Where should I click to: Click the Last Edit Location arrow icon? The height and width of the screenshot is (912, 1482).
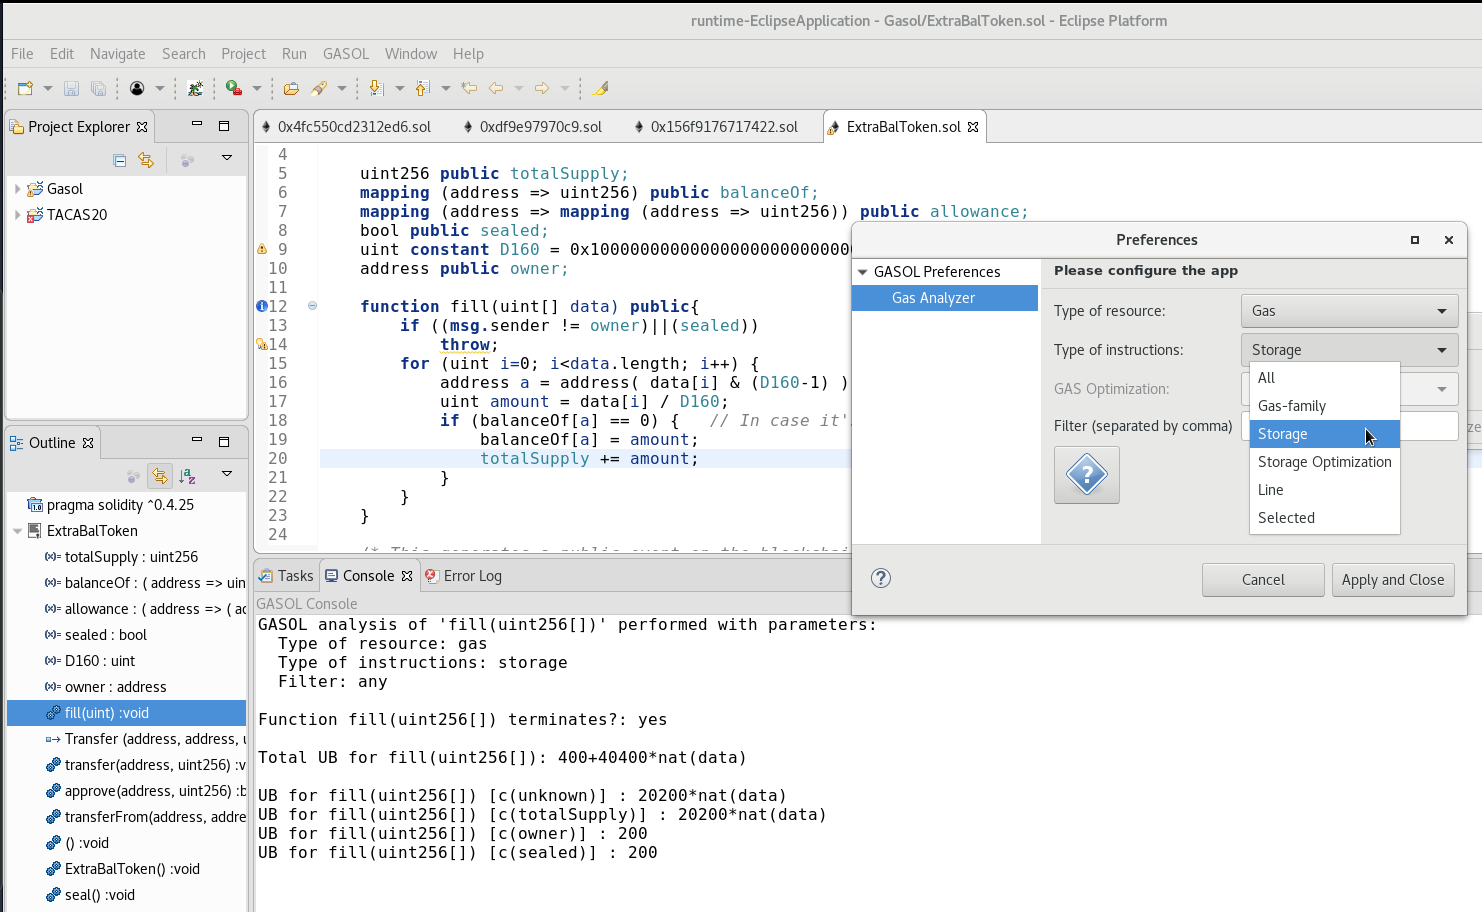(469, 89)
